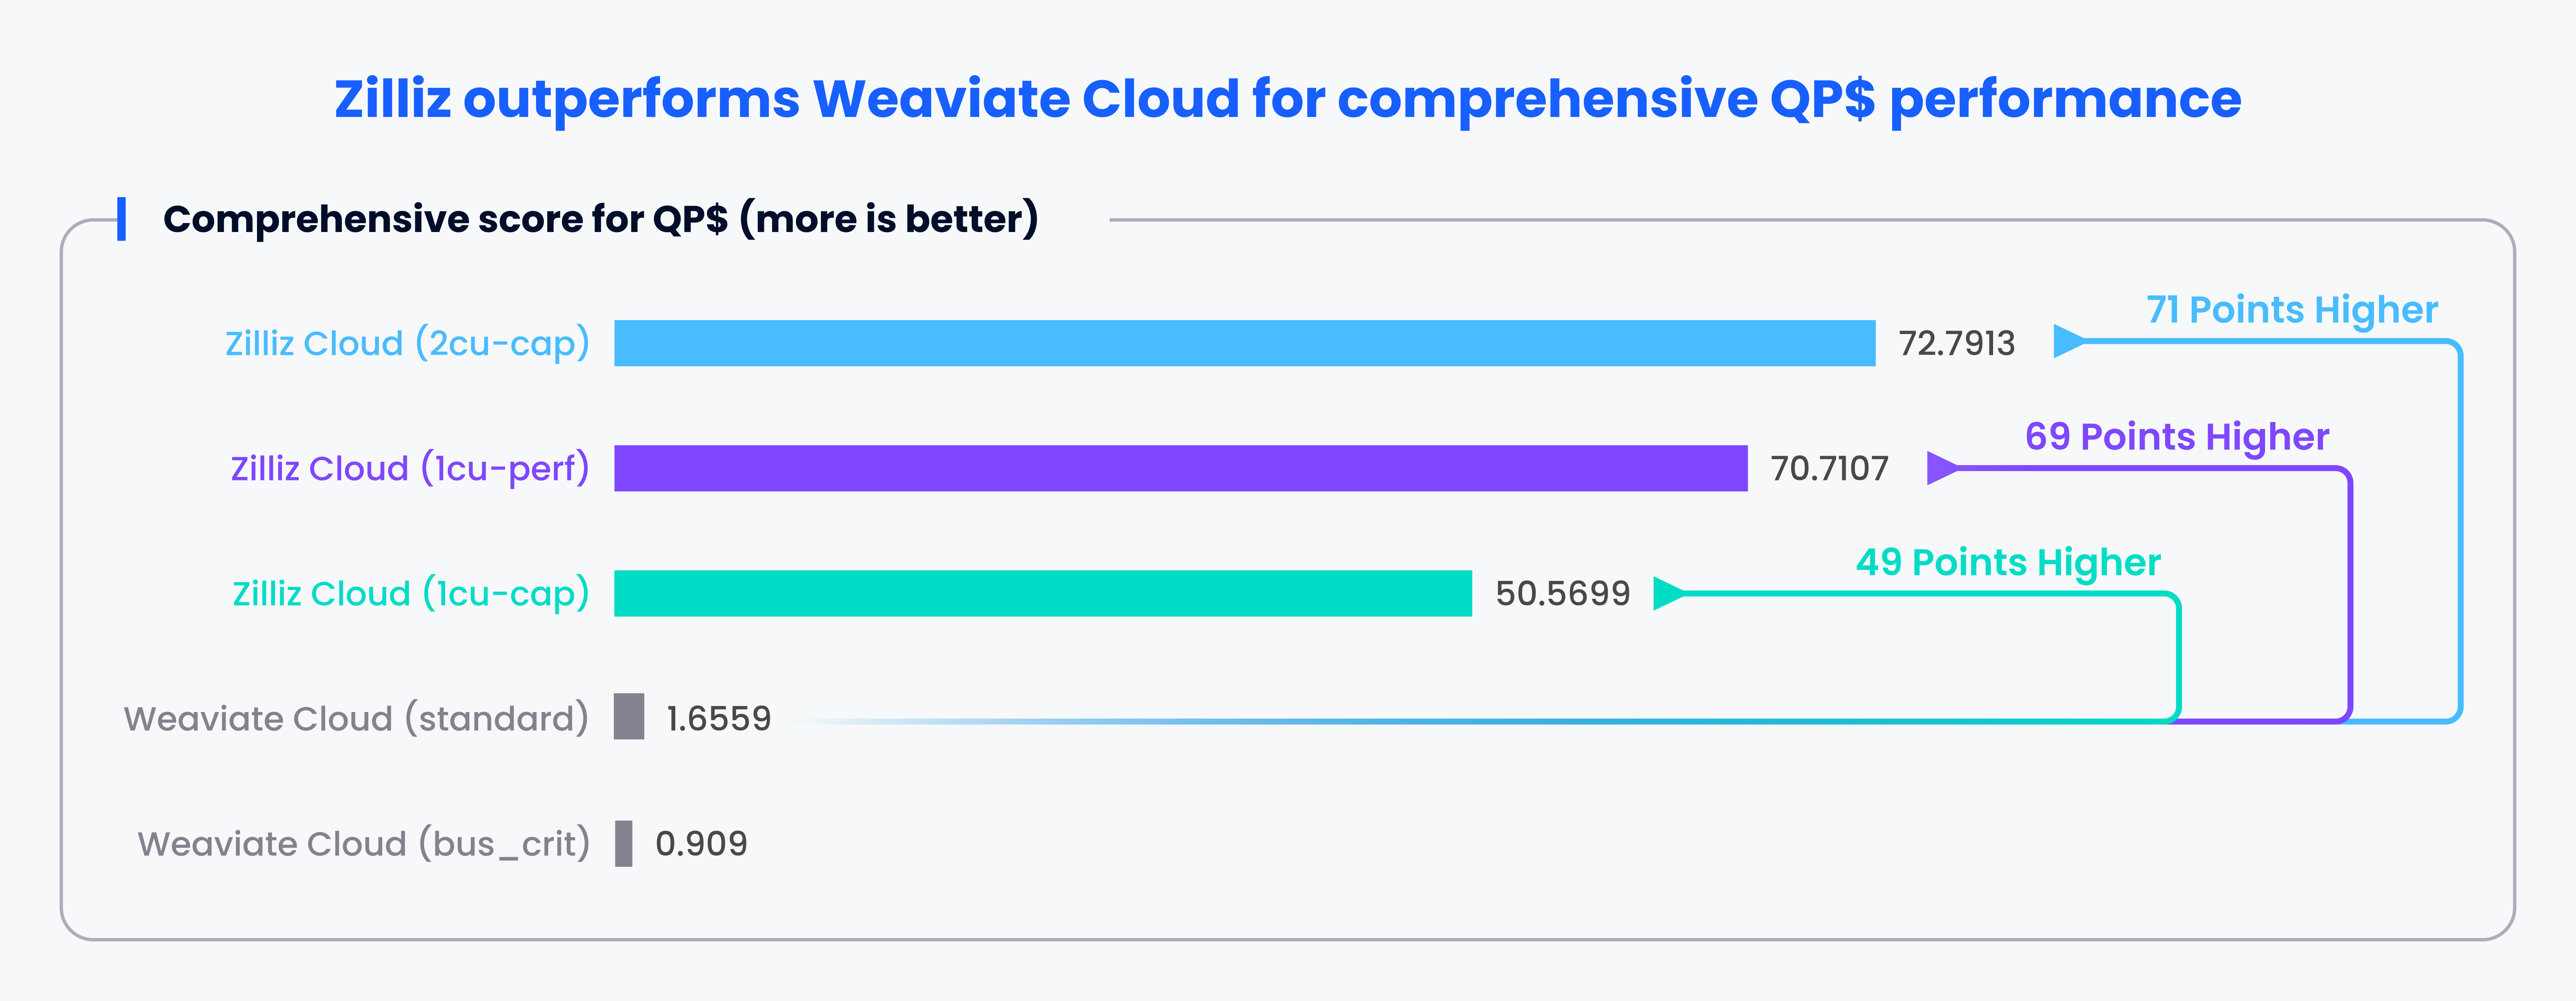The image size is (2576, 1001).
Task: Click the "49 Points Higher" label
Action: click(2008, 562)
